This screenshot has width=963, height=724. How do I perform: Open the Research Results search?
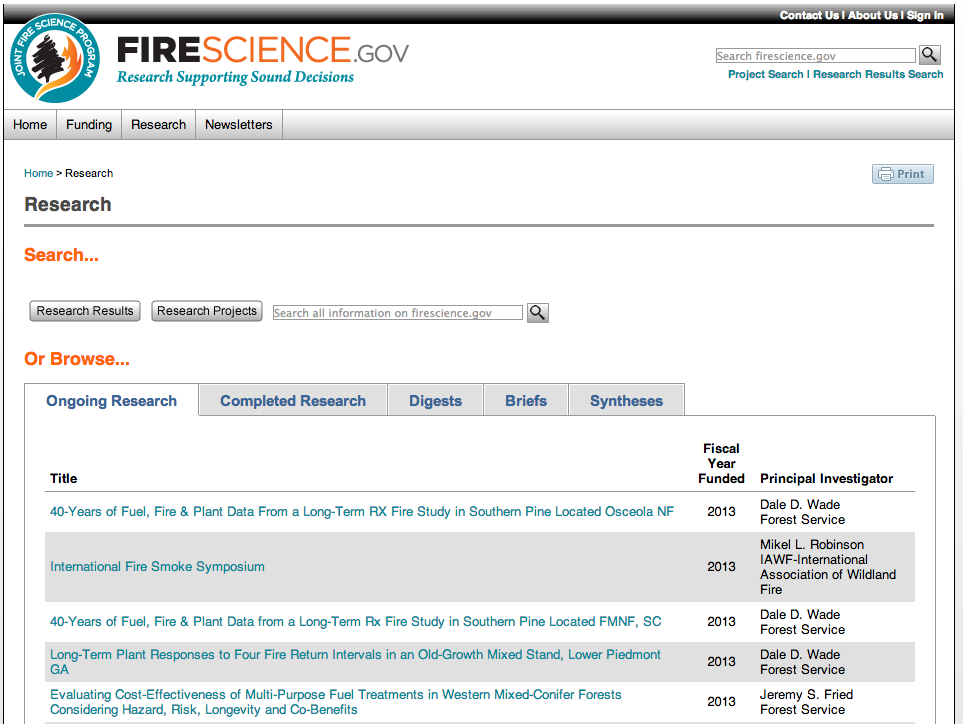coord(85,311)
